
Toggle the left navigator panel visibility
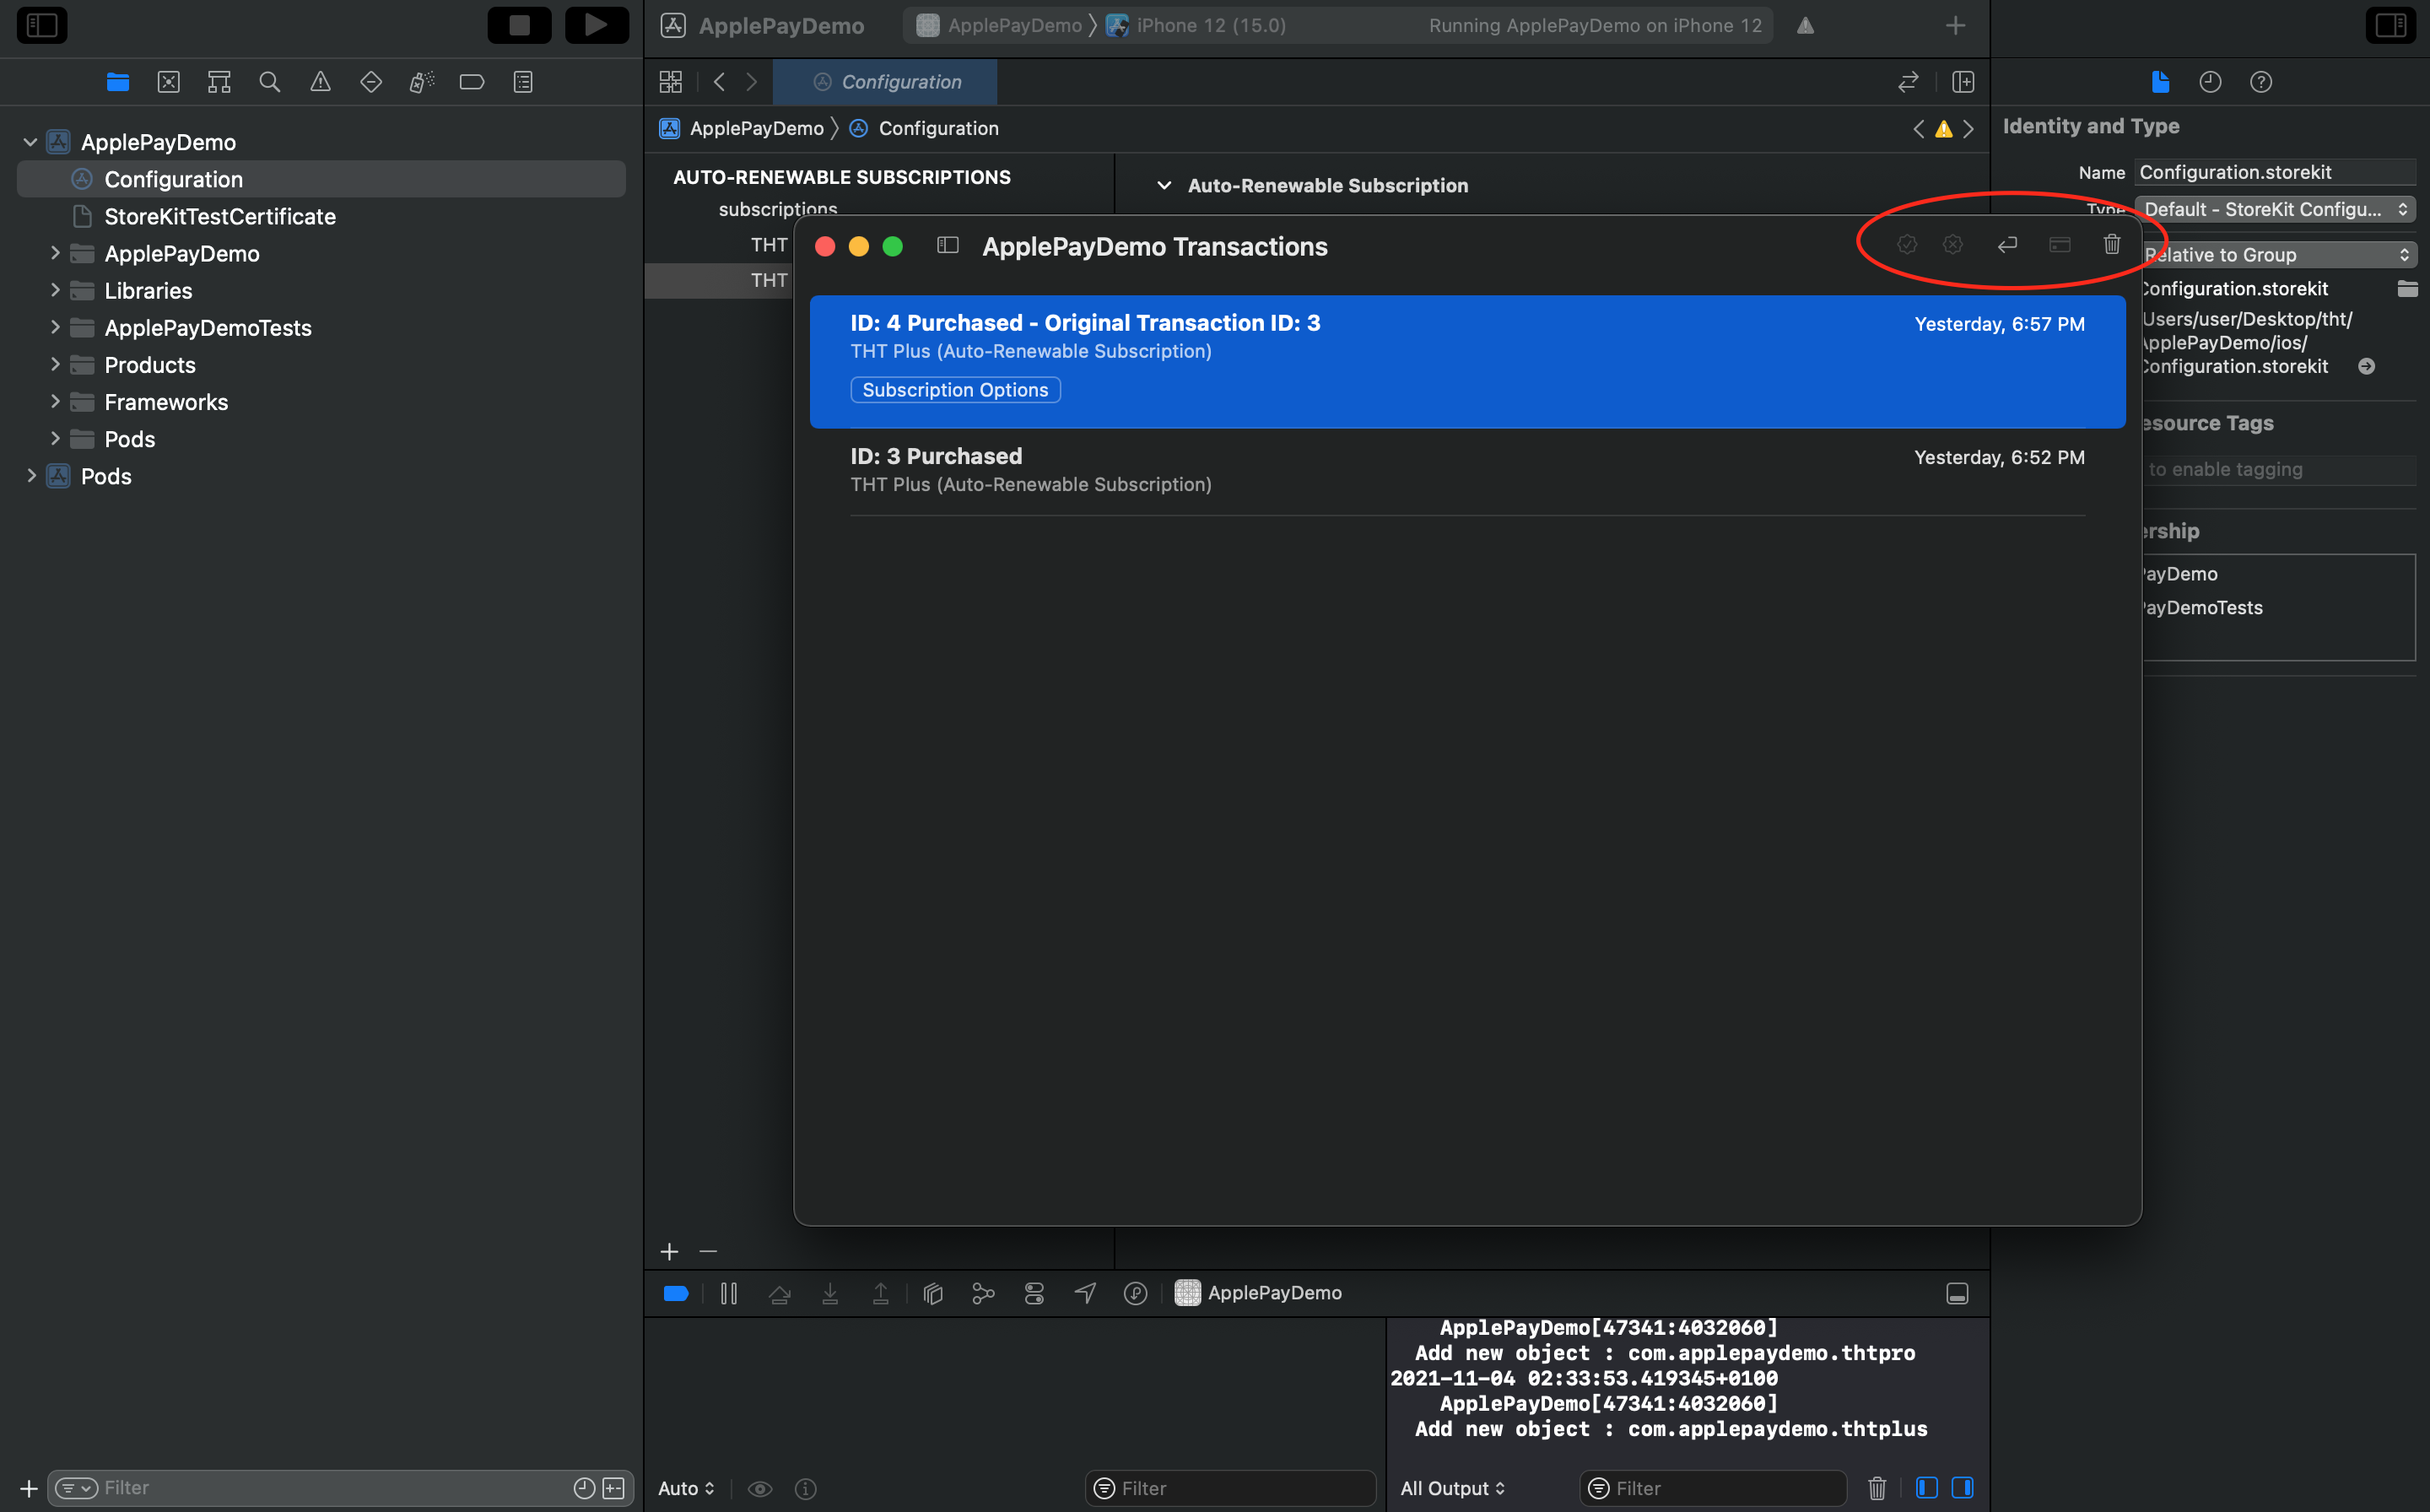point(42,25)
